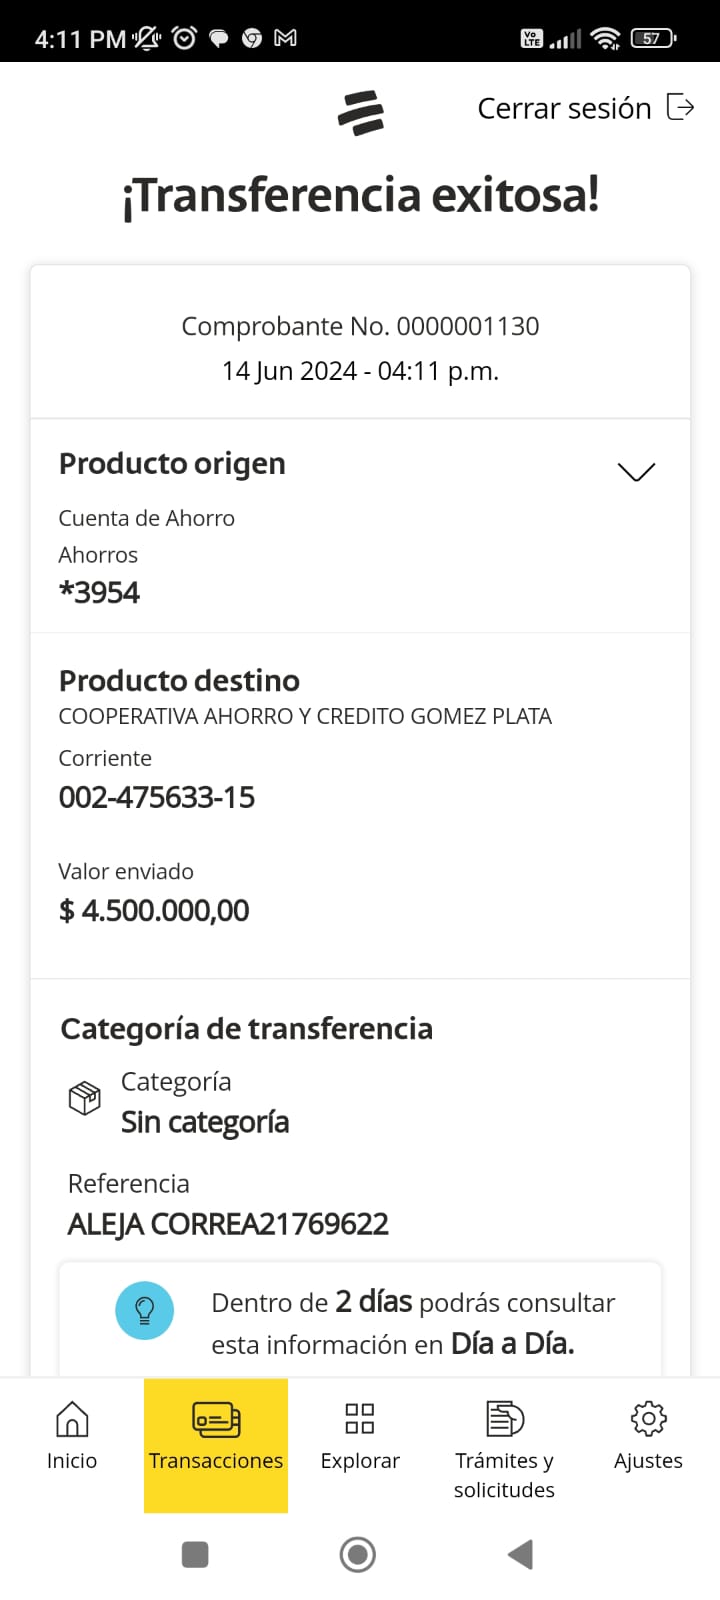Tap the destination account number 002-475633-15
Screen dimensions: 720x1600
point(157,797)
